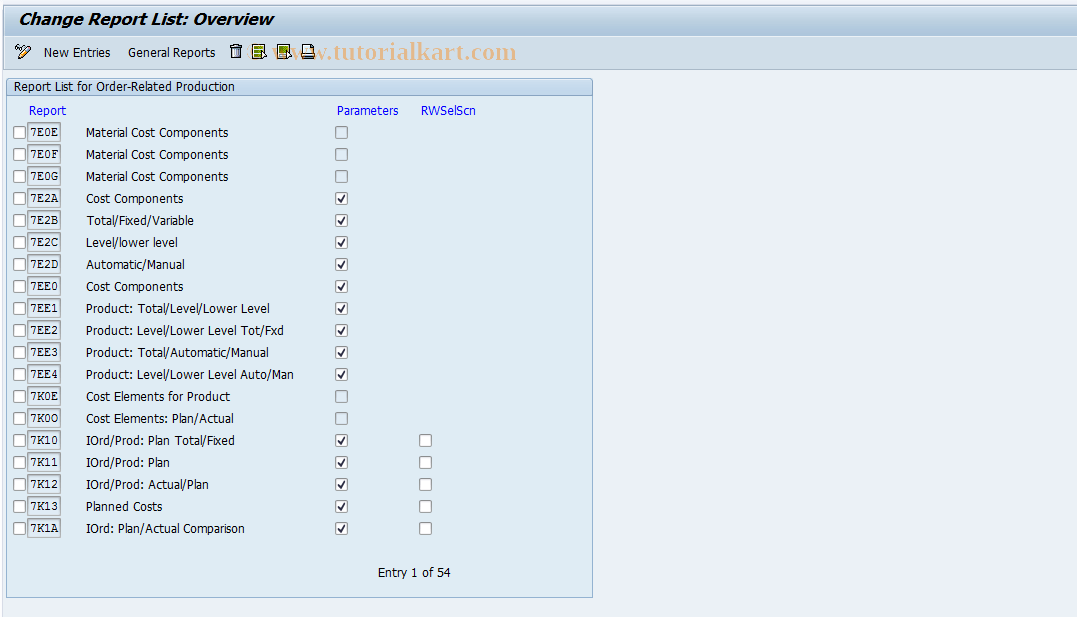Open General Reports
Viewport: 1077px width, 617px height.
coord(172,53)
